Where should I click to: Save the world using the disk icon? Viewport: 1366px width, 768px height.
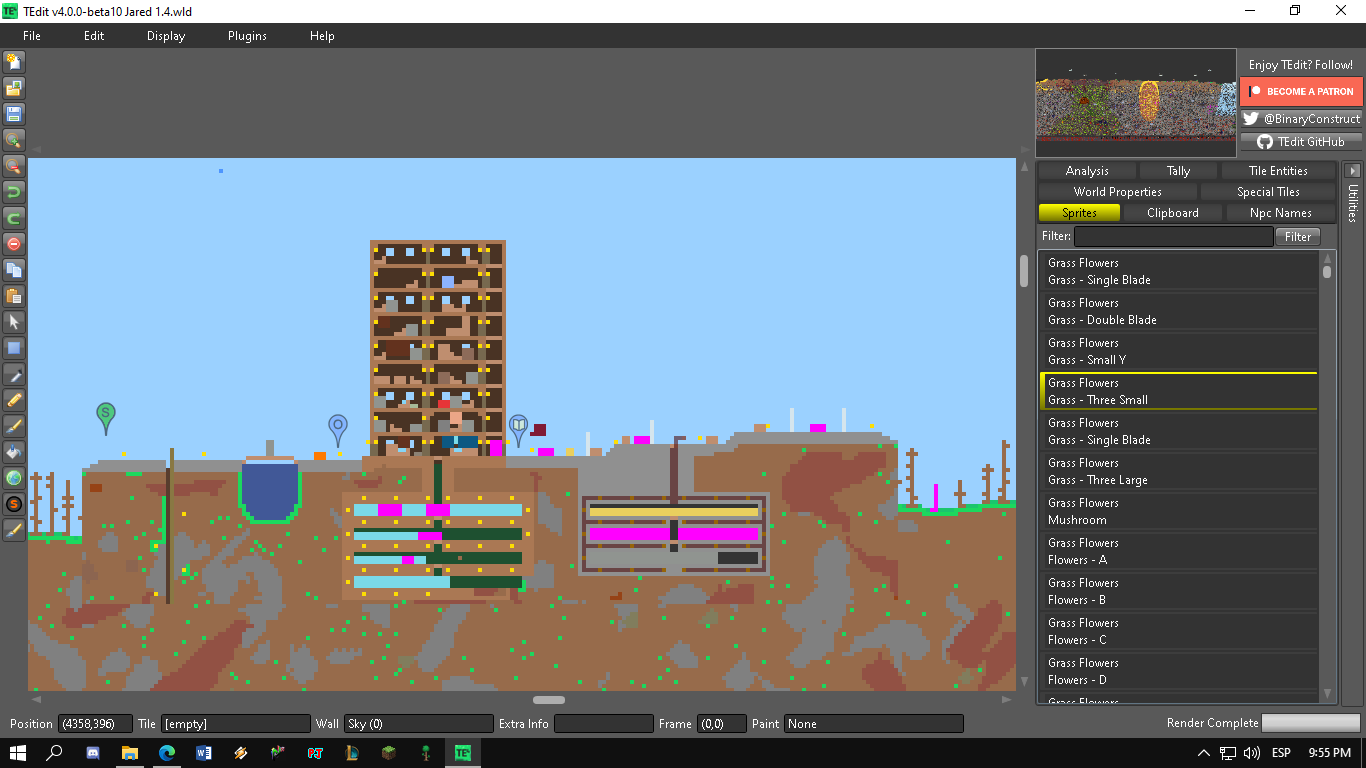tap(13, 113)
